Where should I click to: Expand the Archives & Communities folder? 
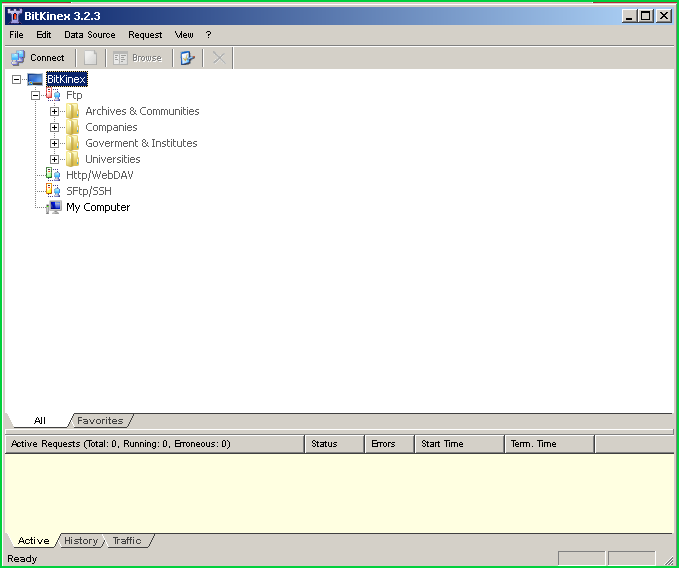point(55,111)
